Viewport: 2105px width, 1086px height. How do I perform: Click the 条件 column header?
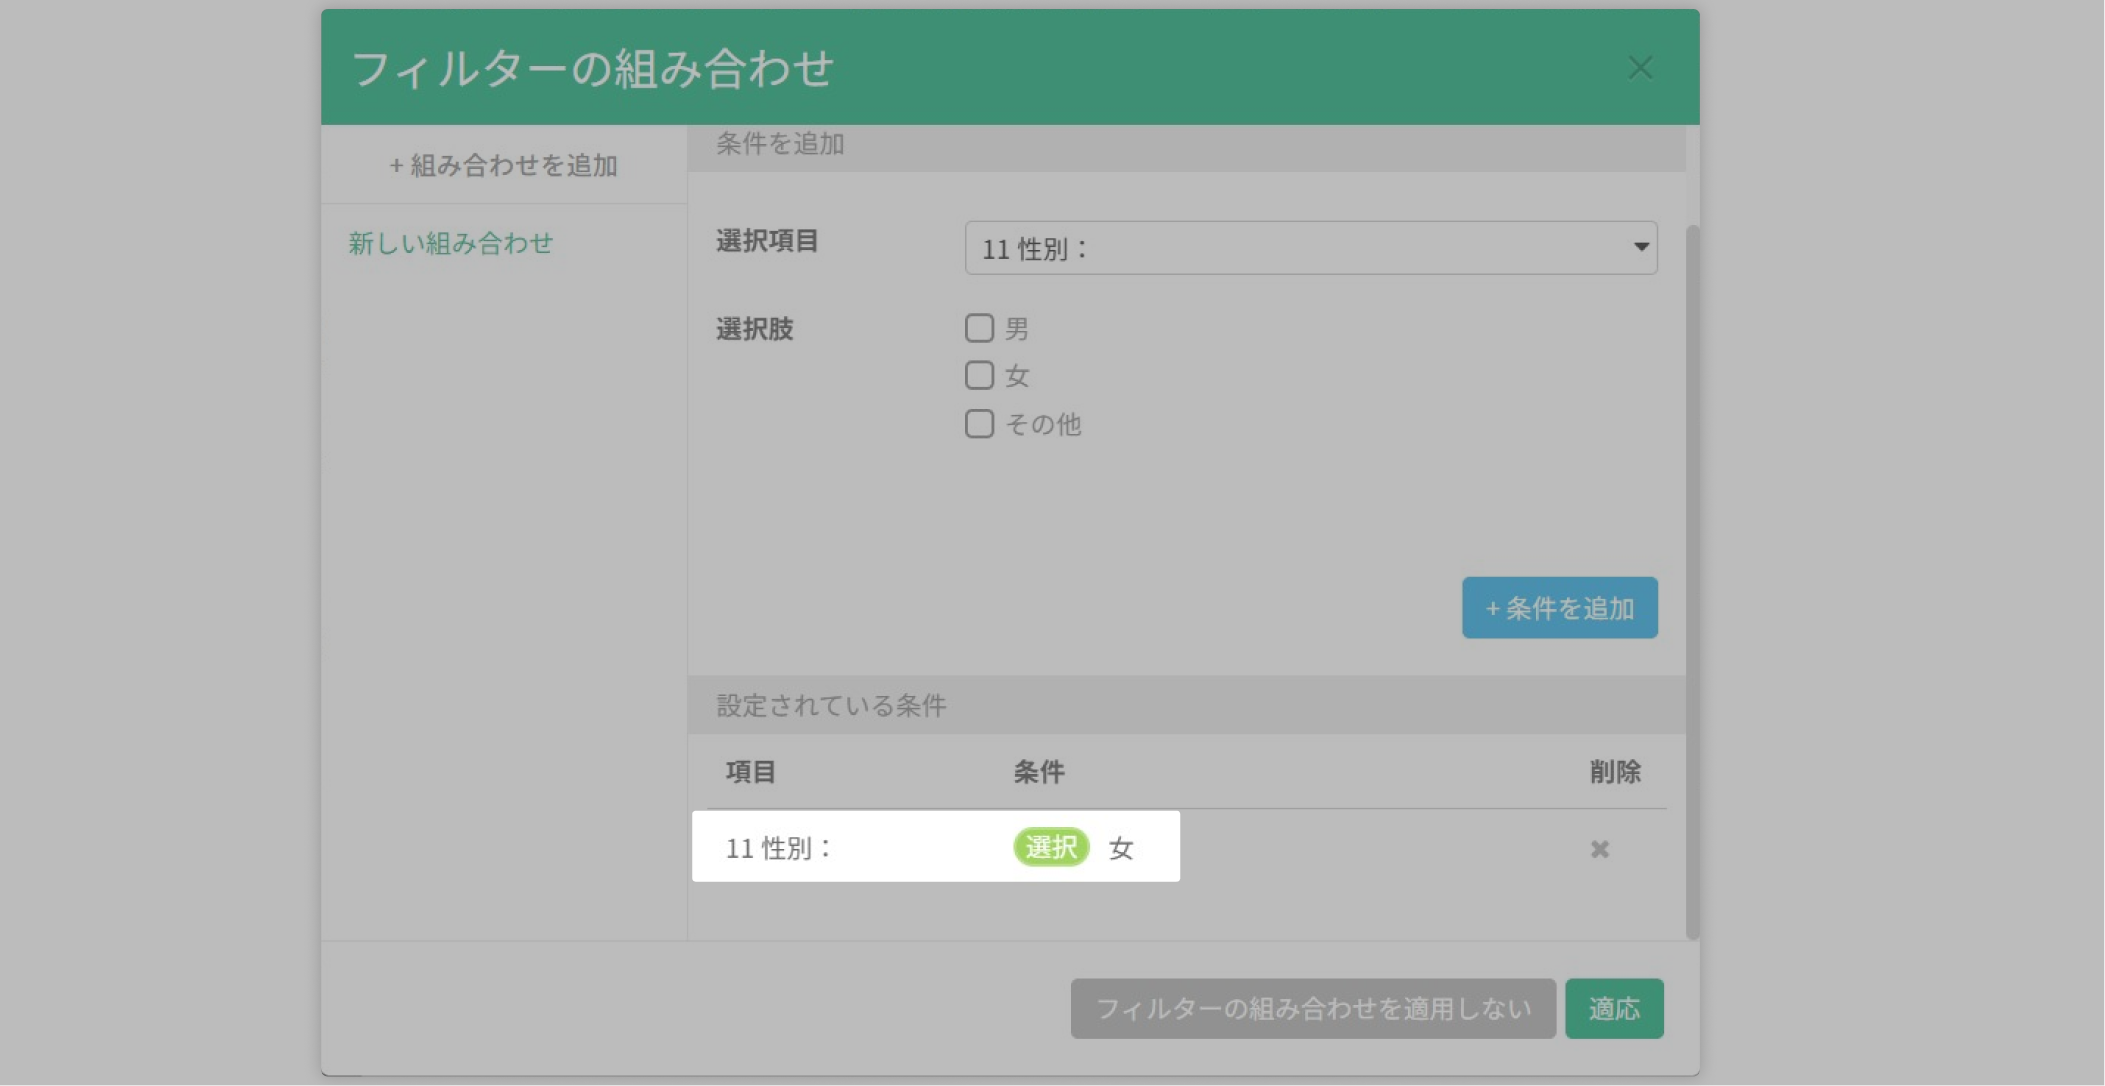[x=1039, y=772]
